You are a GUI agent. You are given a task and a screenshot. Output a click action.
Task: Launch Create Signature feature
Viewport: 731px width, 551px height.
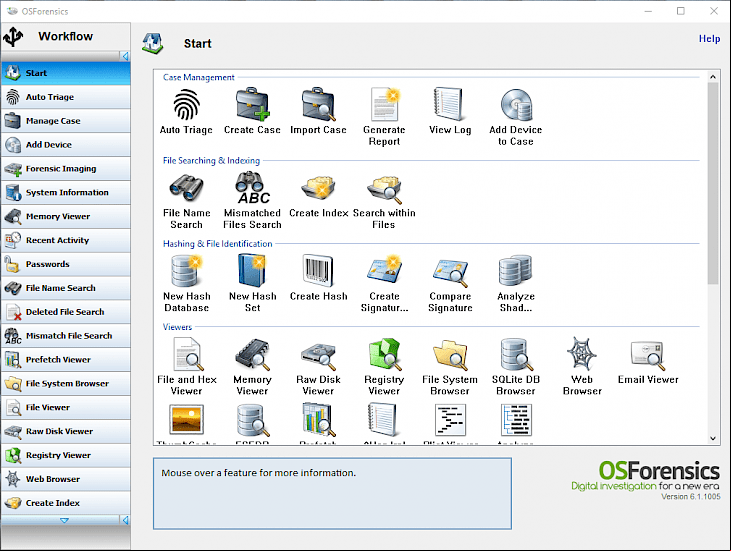(x=384, y=283)
